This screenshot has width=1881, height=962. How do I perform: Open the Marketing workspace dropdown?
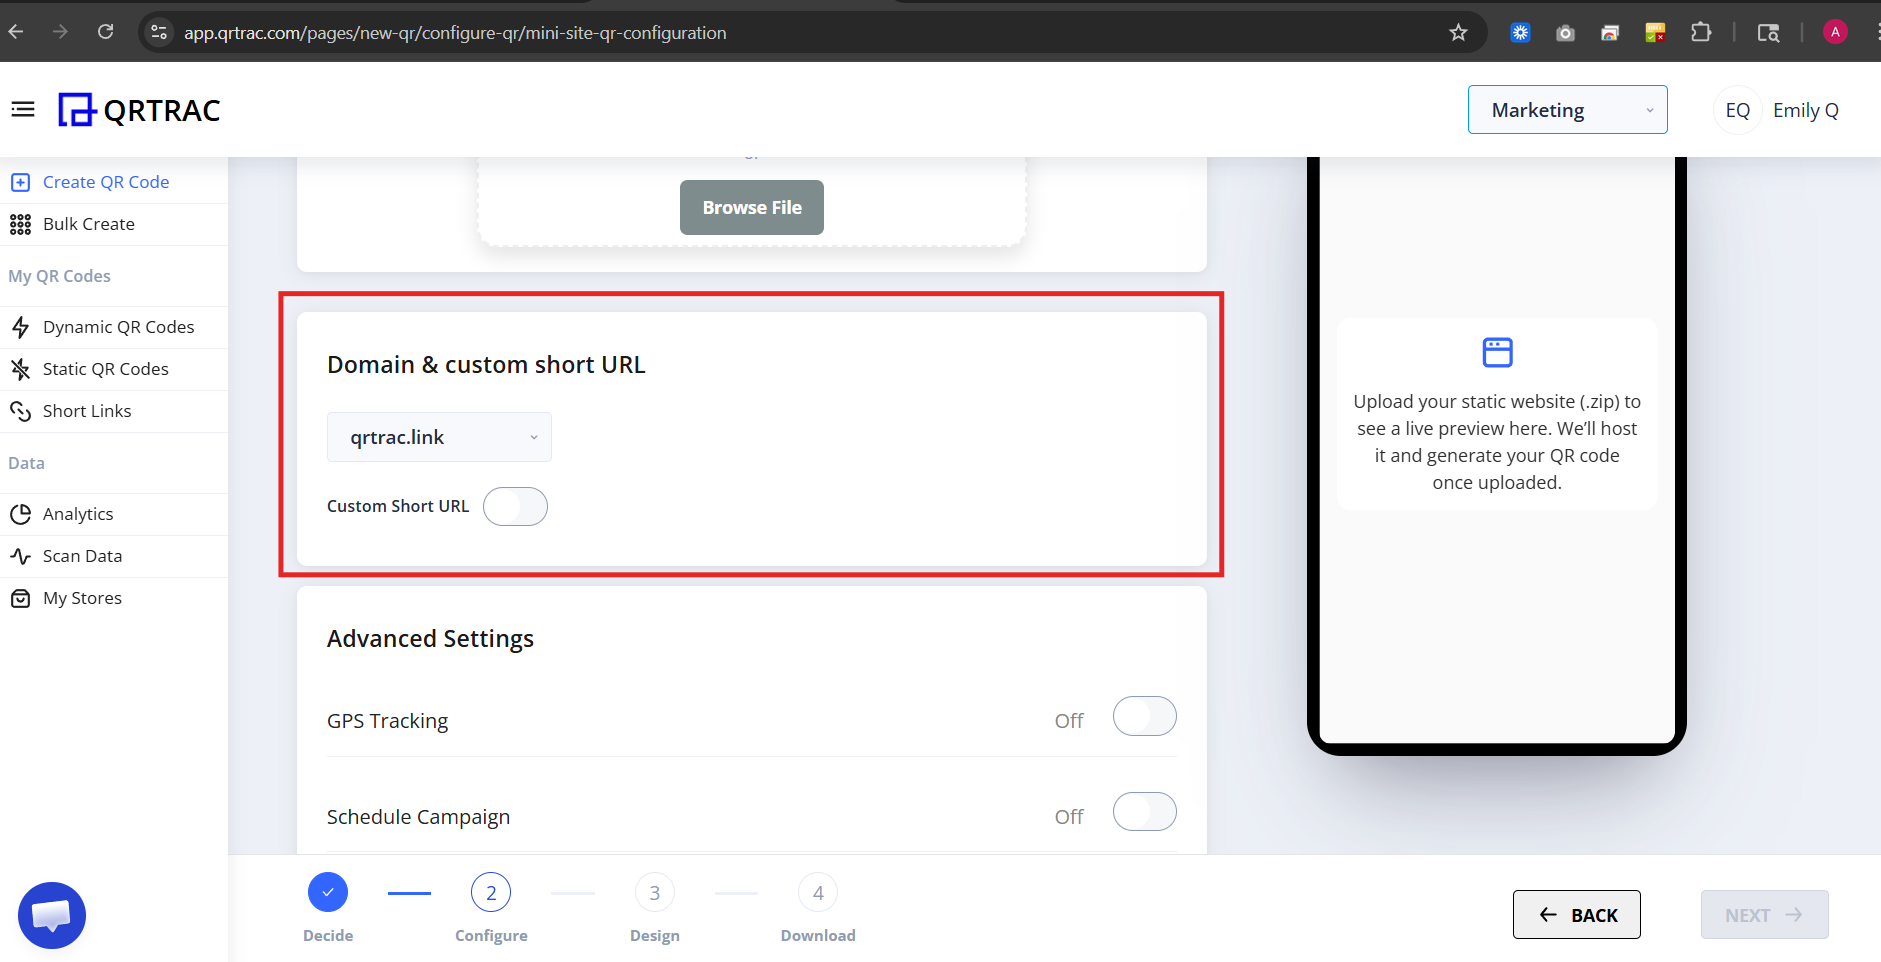click(x=1566, y=110)
